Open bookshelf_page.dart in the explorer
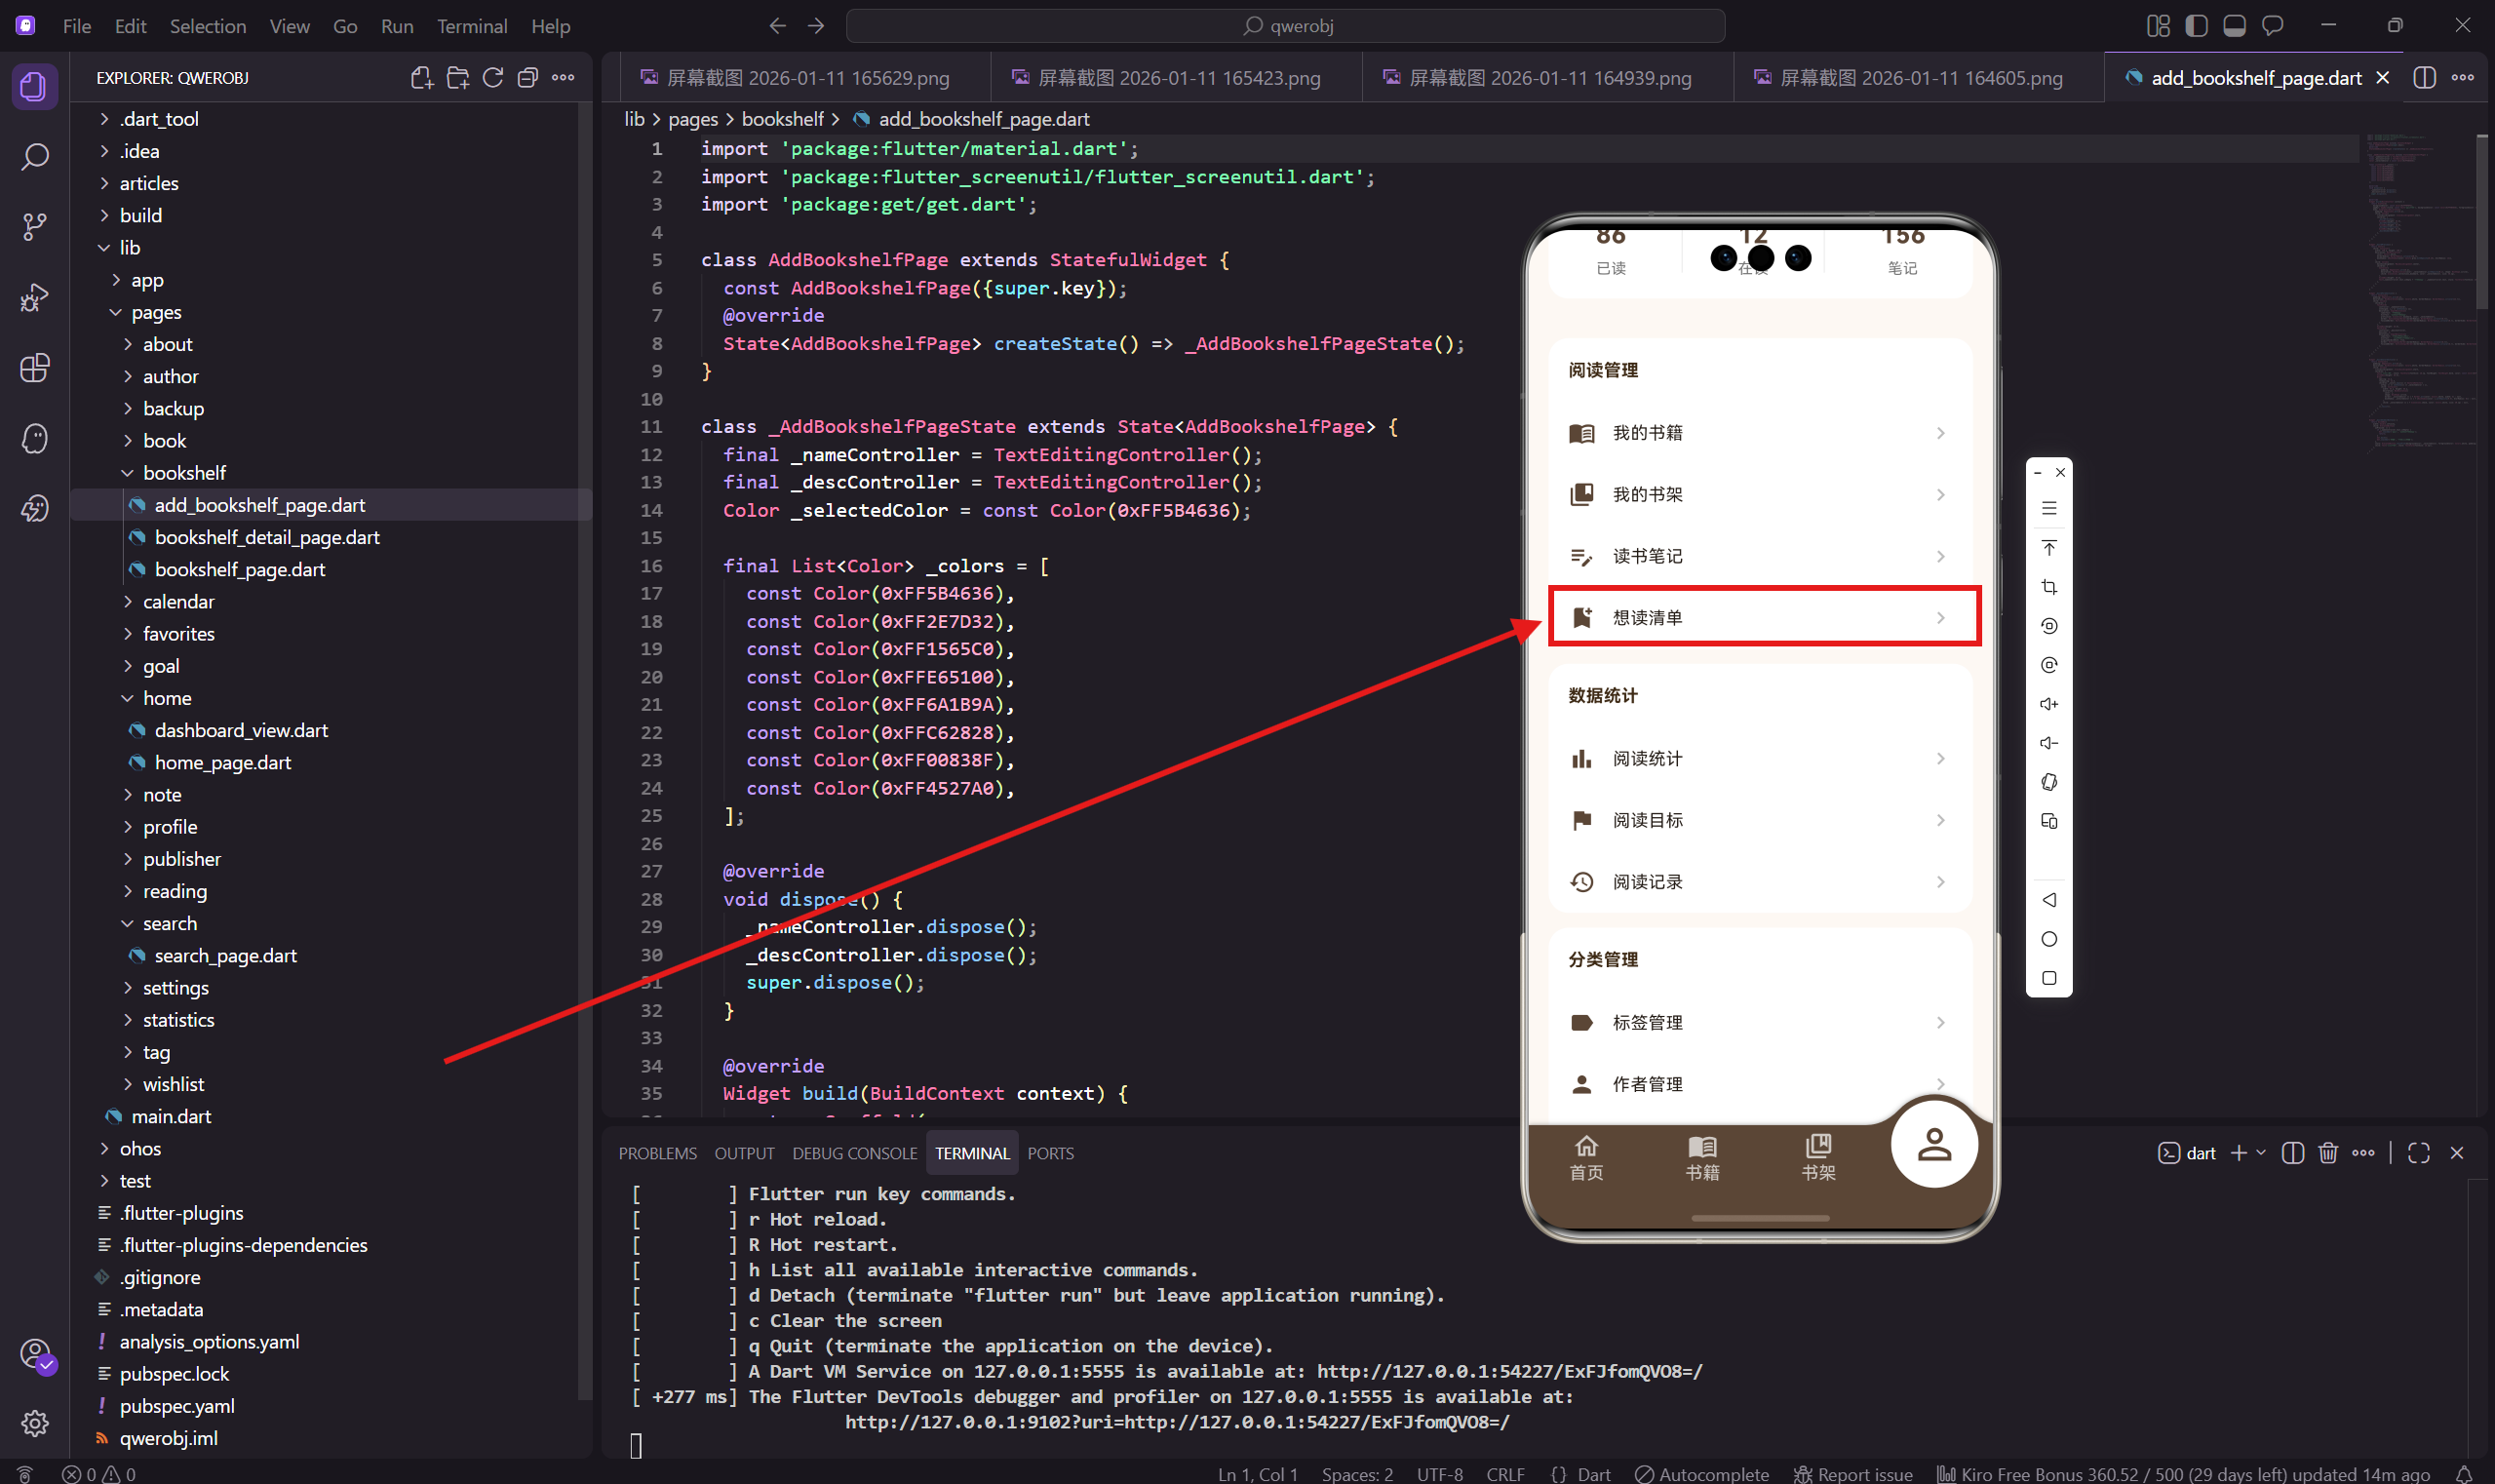 (240, 569)
